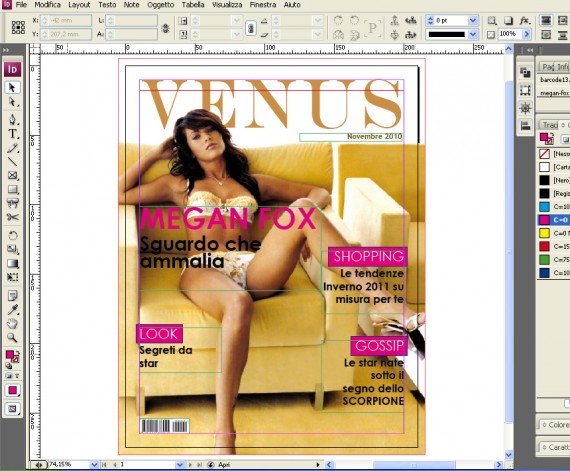Viewport: 570px width, 471px height.
Task: Click the reference point locator grid
Action: point(18,27)
